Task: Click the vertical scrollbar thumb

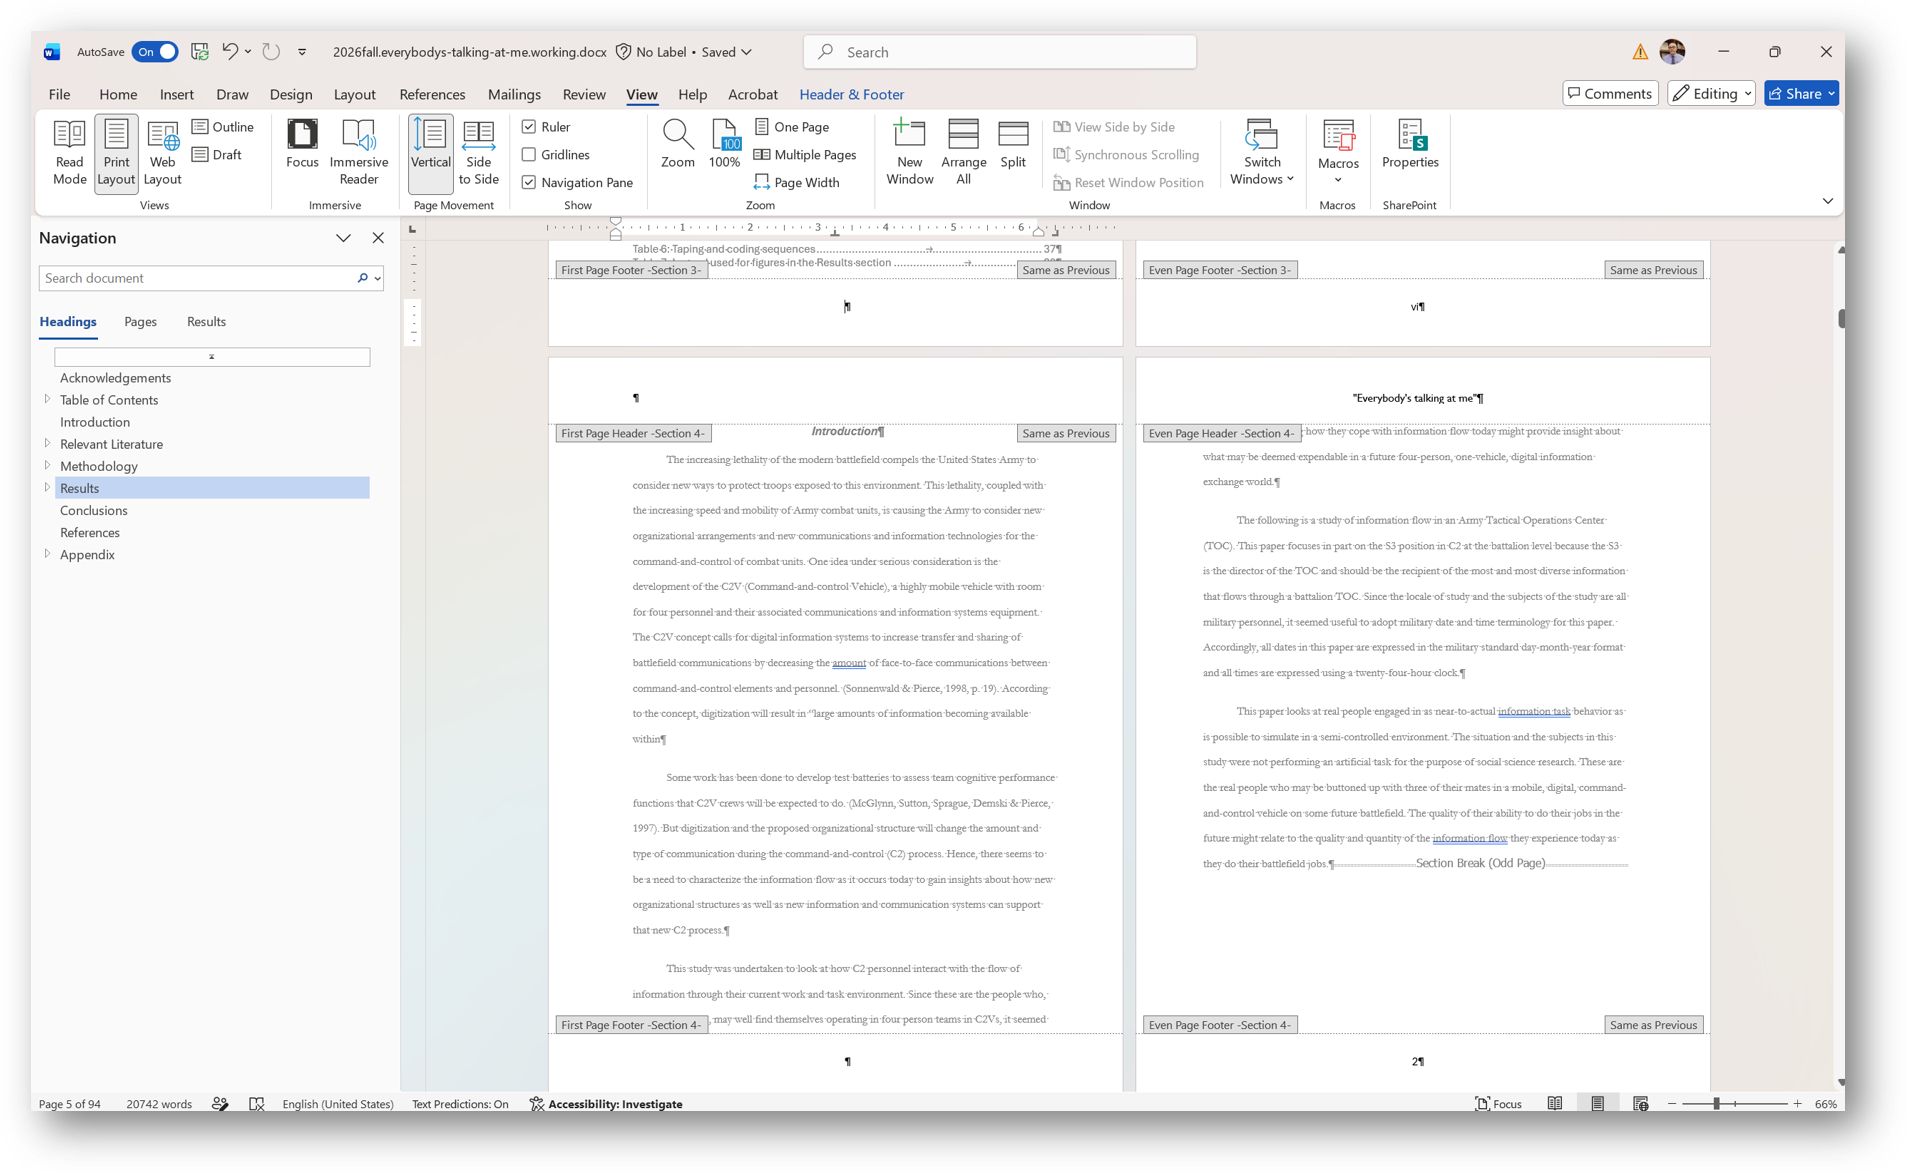Action: point(1840,318)
